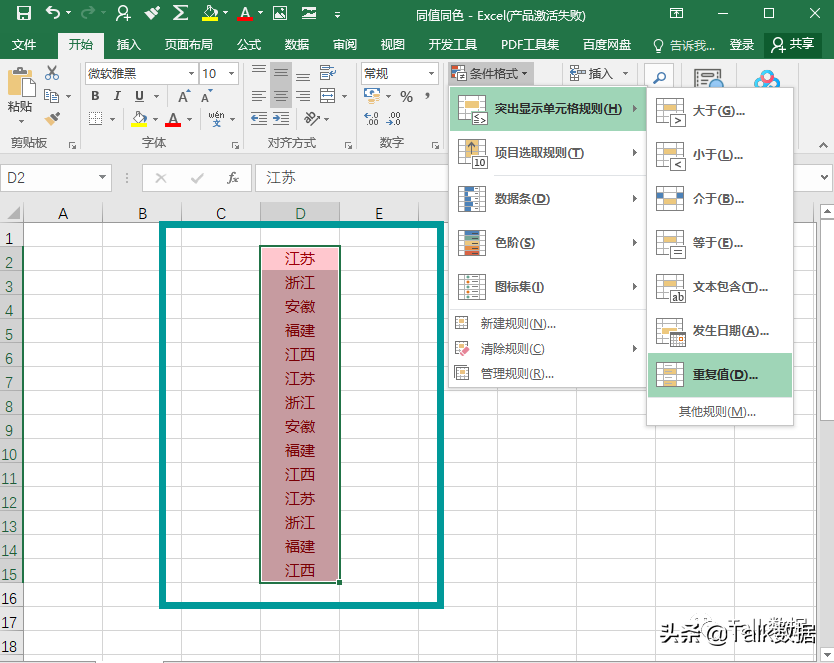Align text to the left
834x663 pixels.
tap(258, 96)
